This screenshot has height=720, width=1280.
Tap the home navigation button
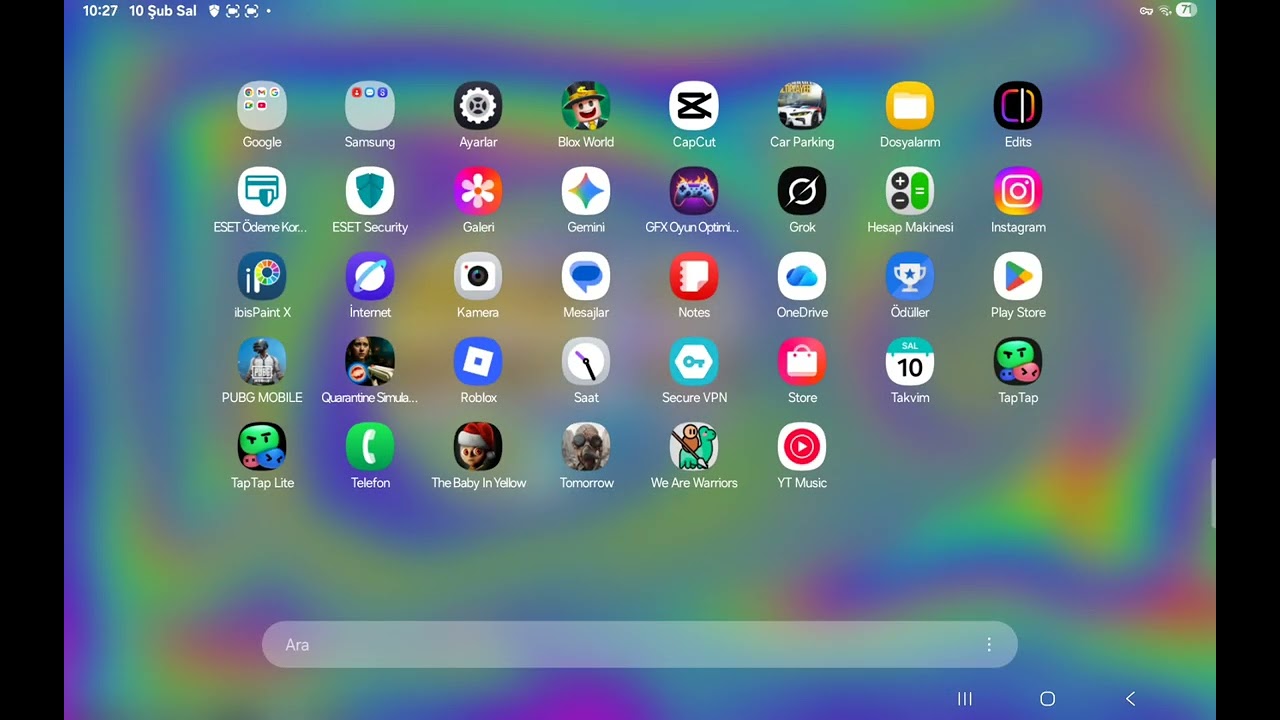(x=1047, y=699)
